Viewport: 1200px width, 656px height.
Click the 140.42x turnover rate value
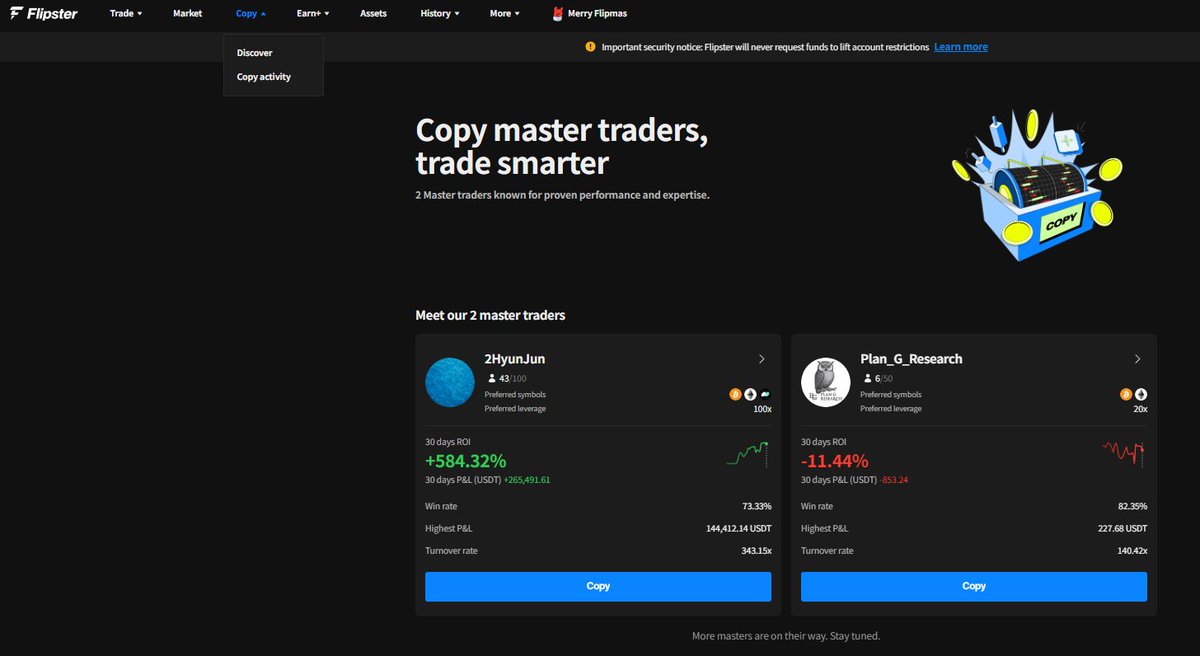[x=1131, y=551]
